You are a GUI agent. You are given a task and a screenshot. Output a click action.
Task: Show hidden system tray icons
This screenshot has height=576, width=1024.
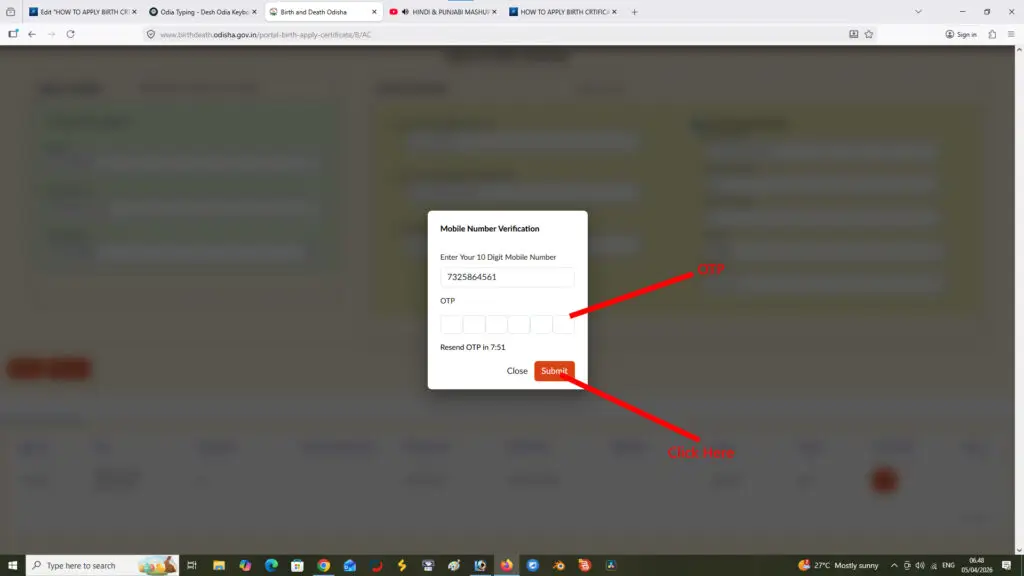pos(893,565)
